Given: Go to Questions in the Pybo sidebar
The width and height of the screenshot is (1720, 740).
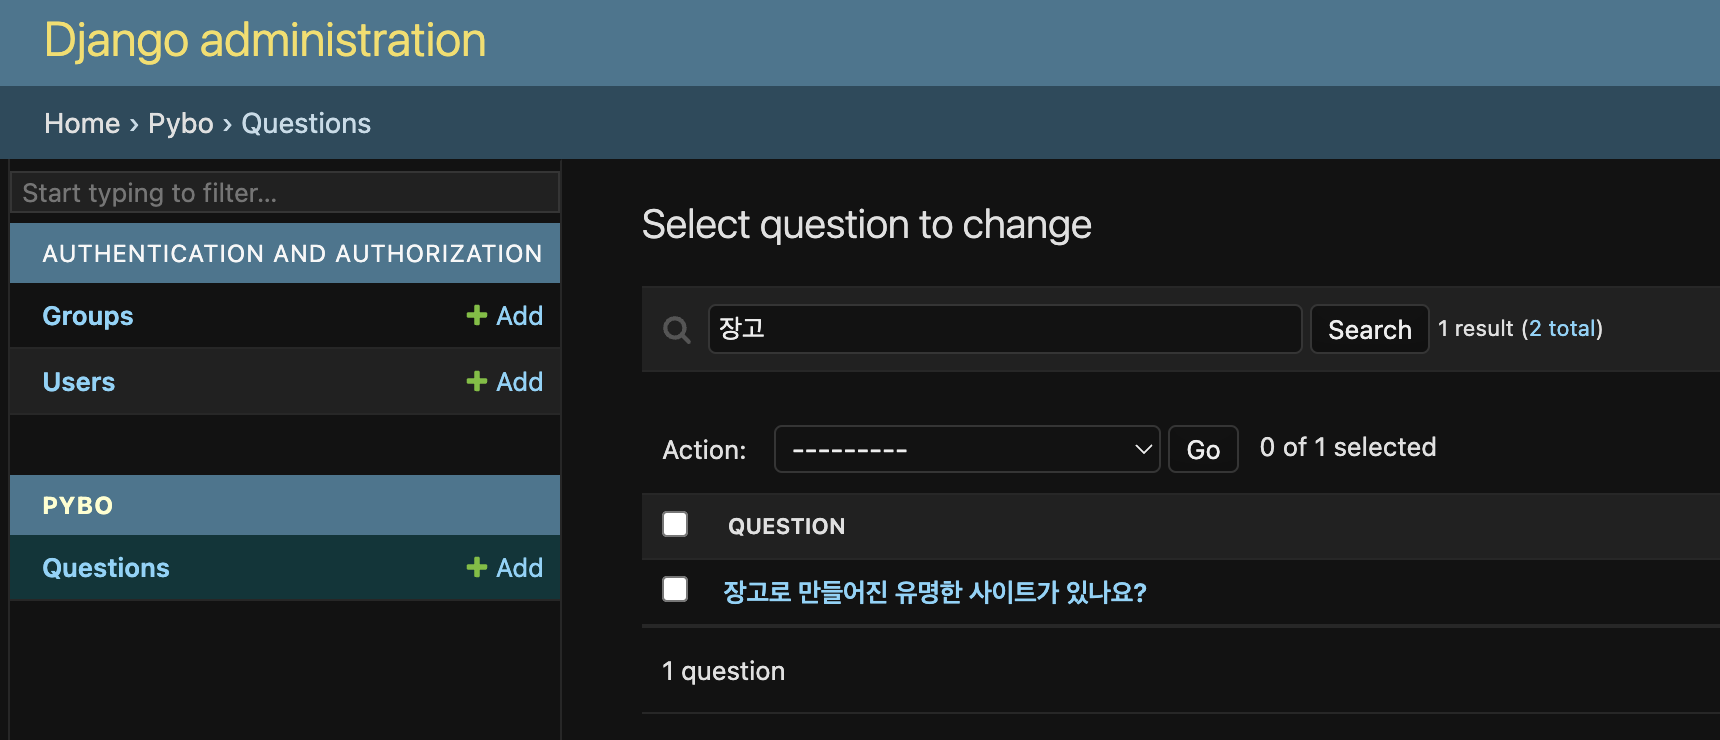Looking at the screenshot, I should (x=106, y=568).
